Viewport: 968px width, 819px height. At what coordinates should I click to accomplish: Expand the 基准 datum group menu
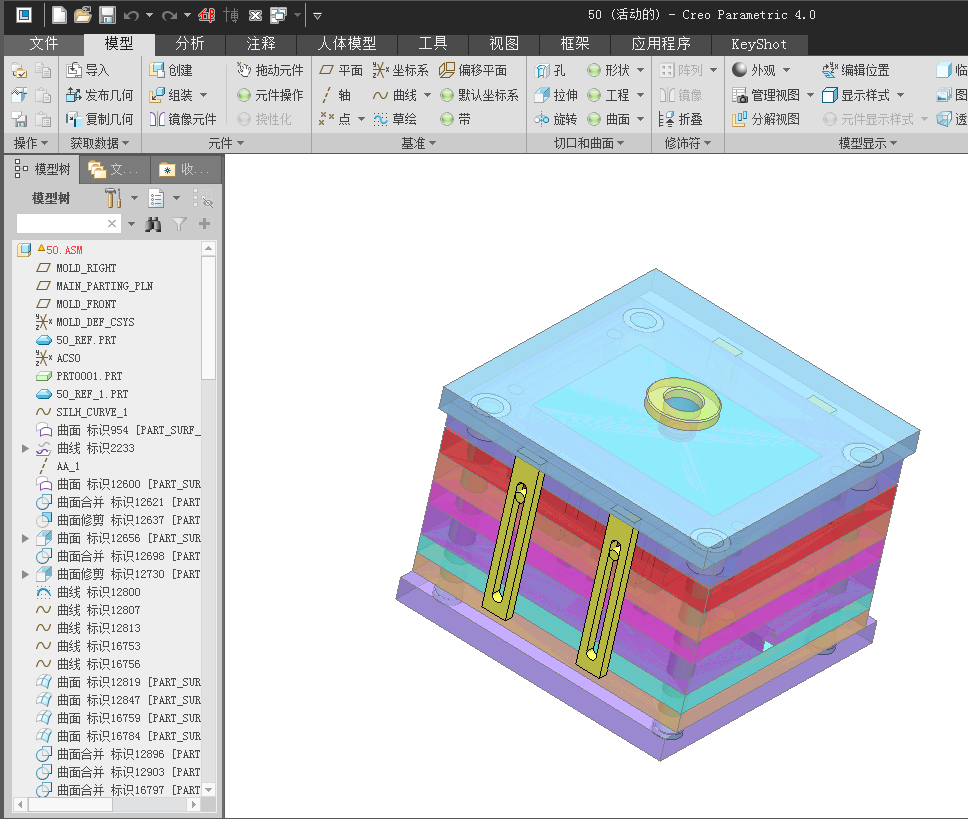419,143
